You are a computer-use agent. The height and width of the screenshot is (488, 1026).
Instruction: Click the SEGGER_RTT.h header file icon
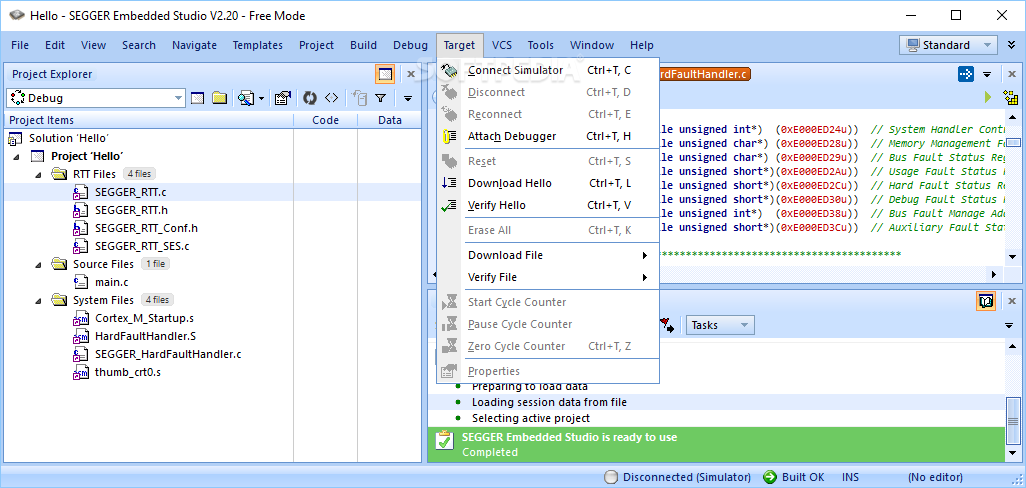click(x=80, y=211)
